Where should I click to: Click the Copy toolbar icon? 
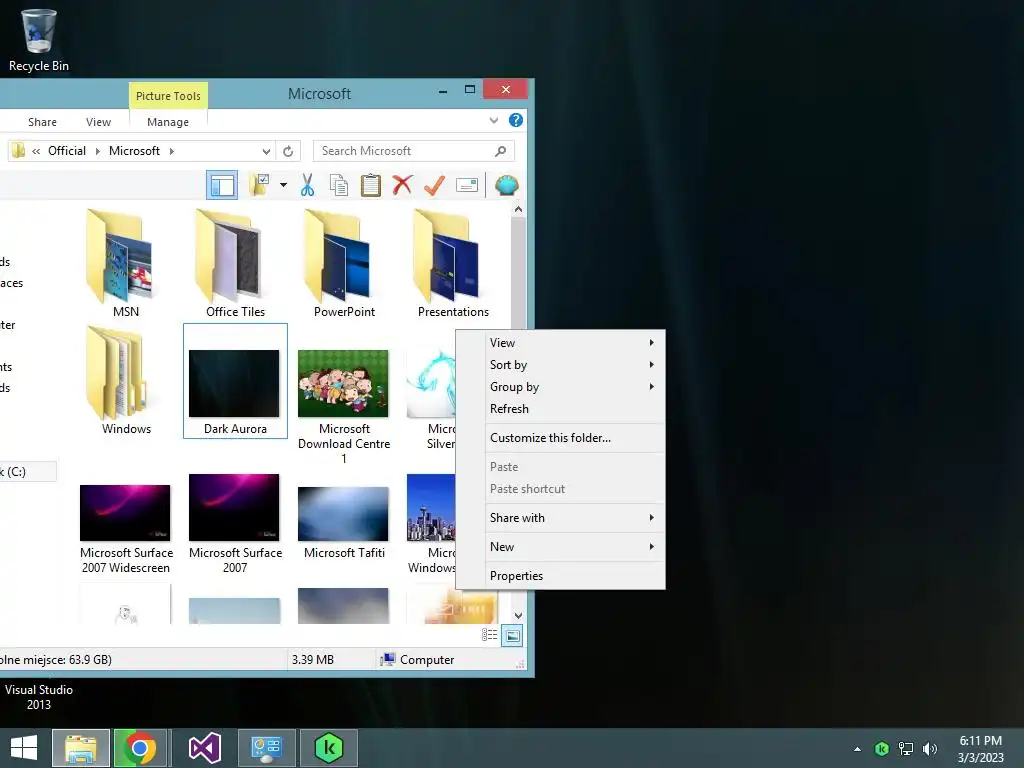coord(339,185)
